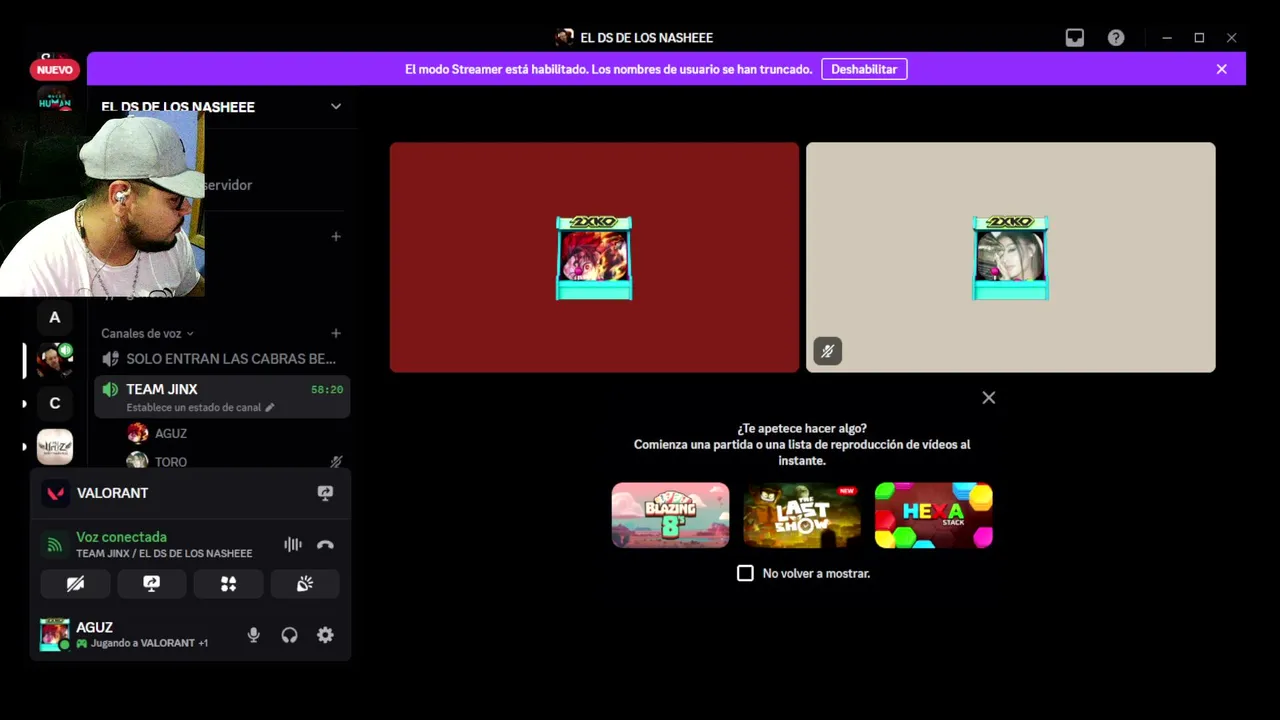The image size is (1280, 720).
Task: Open the help question mark icon
Action: [x=1116, y=38]
